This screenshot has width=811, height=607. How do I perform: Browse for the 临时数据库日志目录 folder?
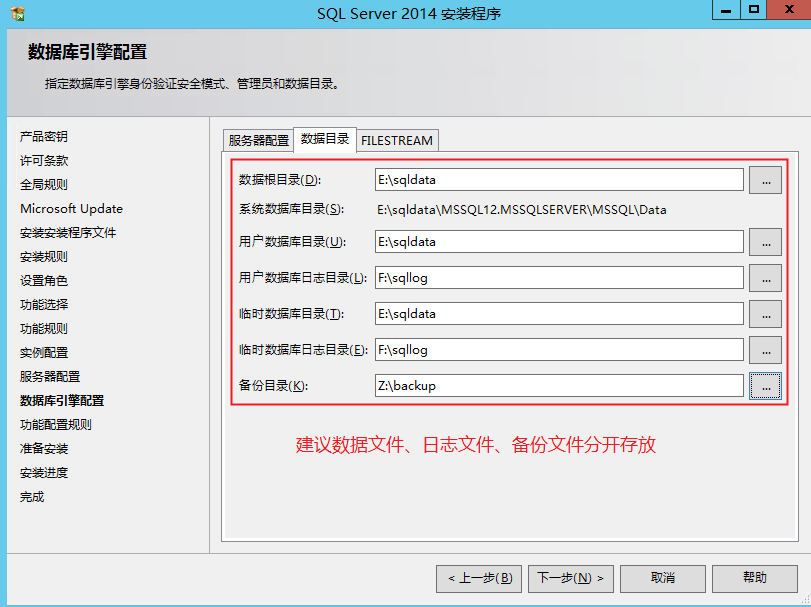pos(765,350)
